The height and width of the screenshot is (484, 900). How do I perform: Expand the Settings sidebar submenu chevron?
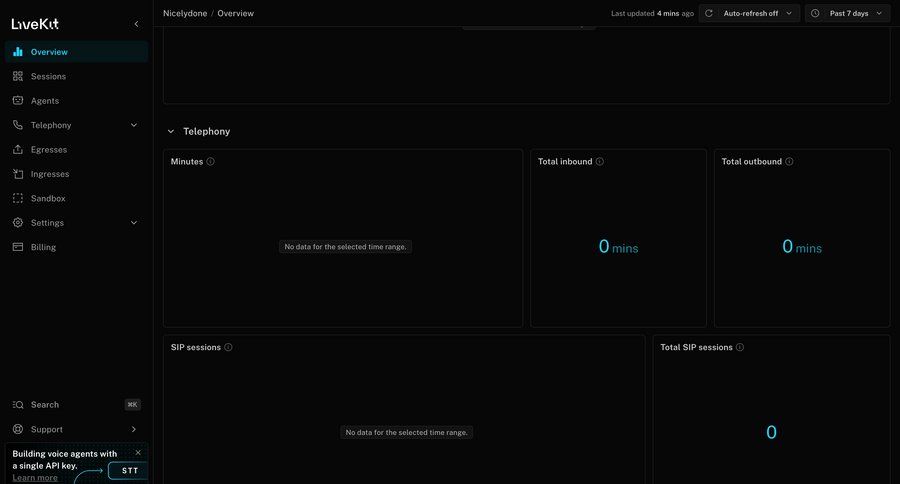134,223
